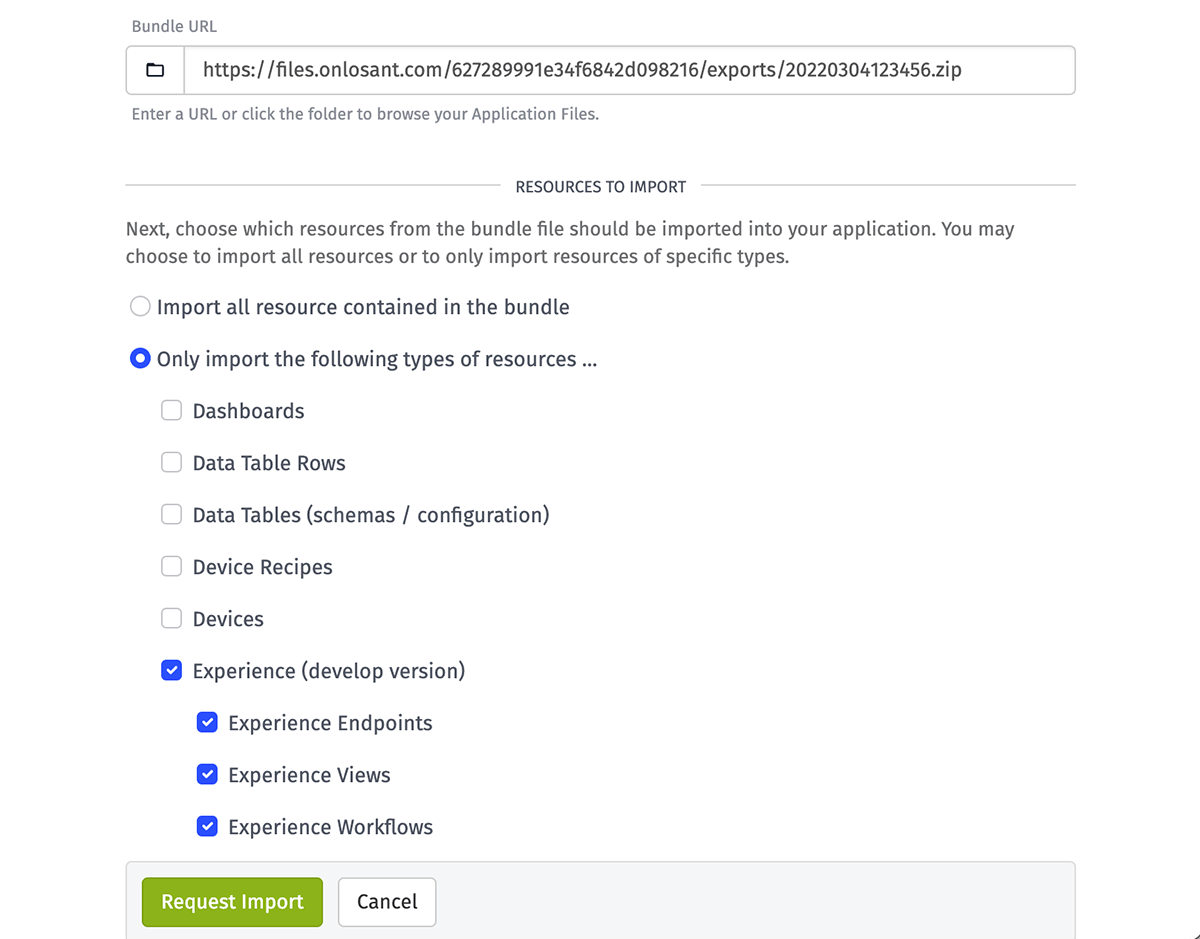Check the Dashboards checkbox
The width and height of the screenshot is (1200, 939).
(x=171, y=410)
